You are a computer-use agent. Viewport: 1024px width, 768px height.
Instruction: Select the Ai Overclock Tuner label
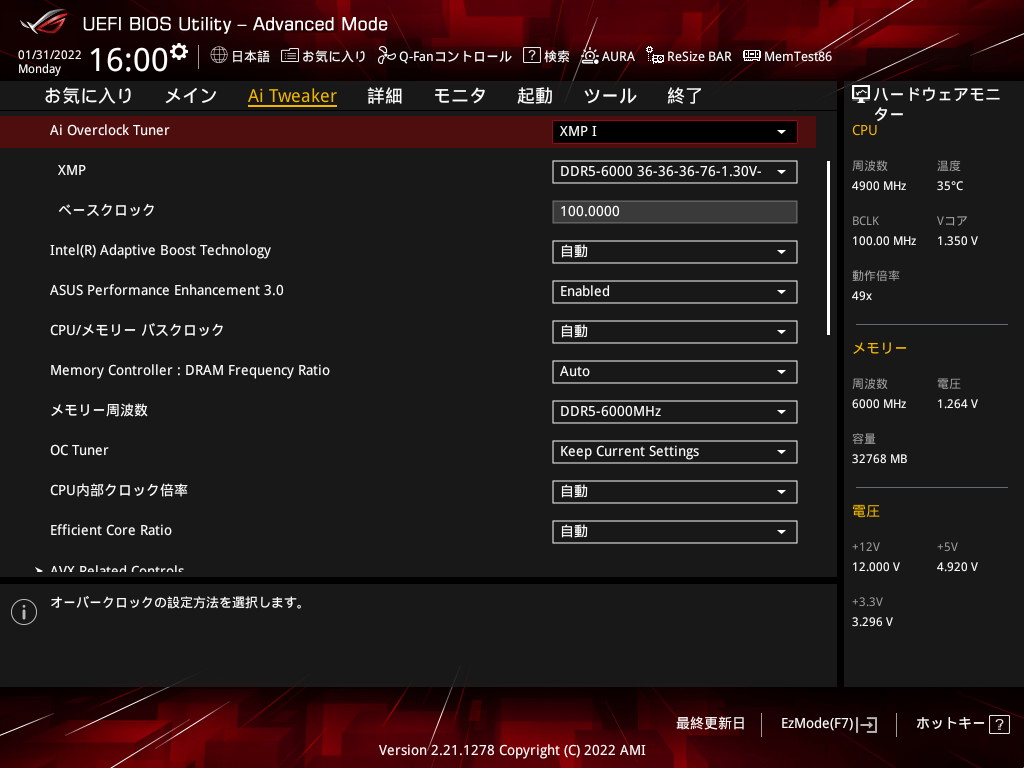pos(110,130)
